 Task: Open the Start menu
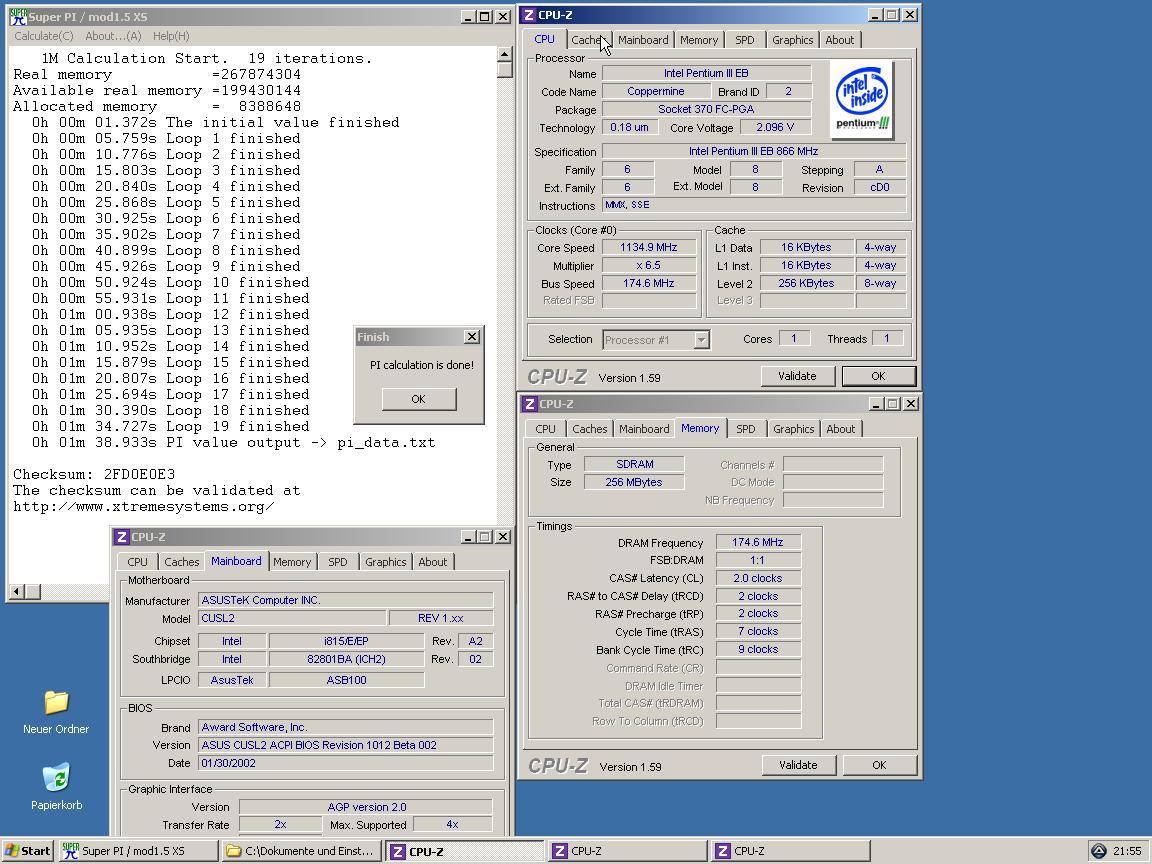pyautogui.click(x=27, y=851)
